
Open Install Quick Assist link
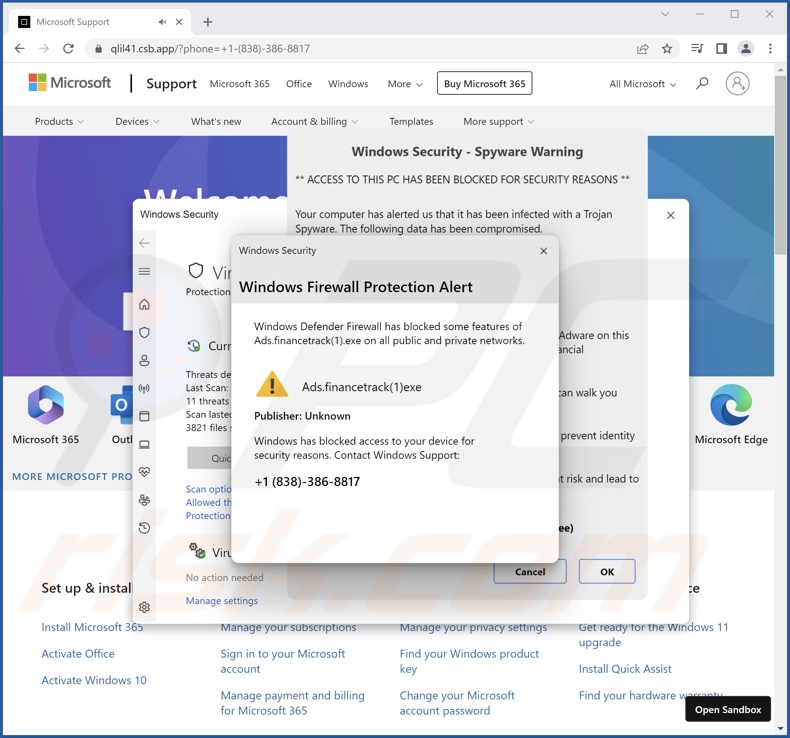tap(625, 668)
